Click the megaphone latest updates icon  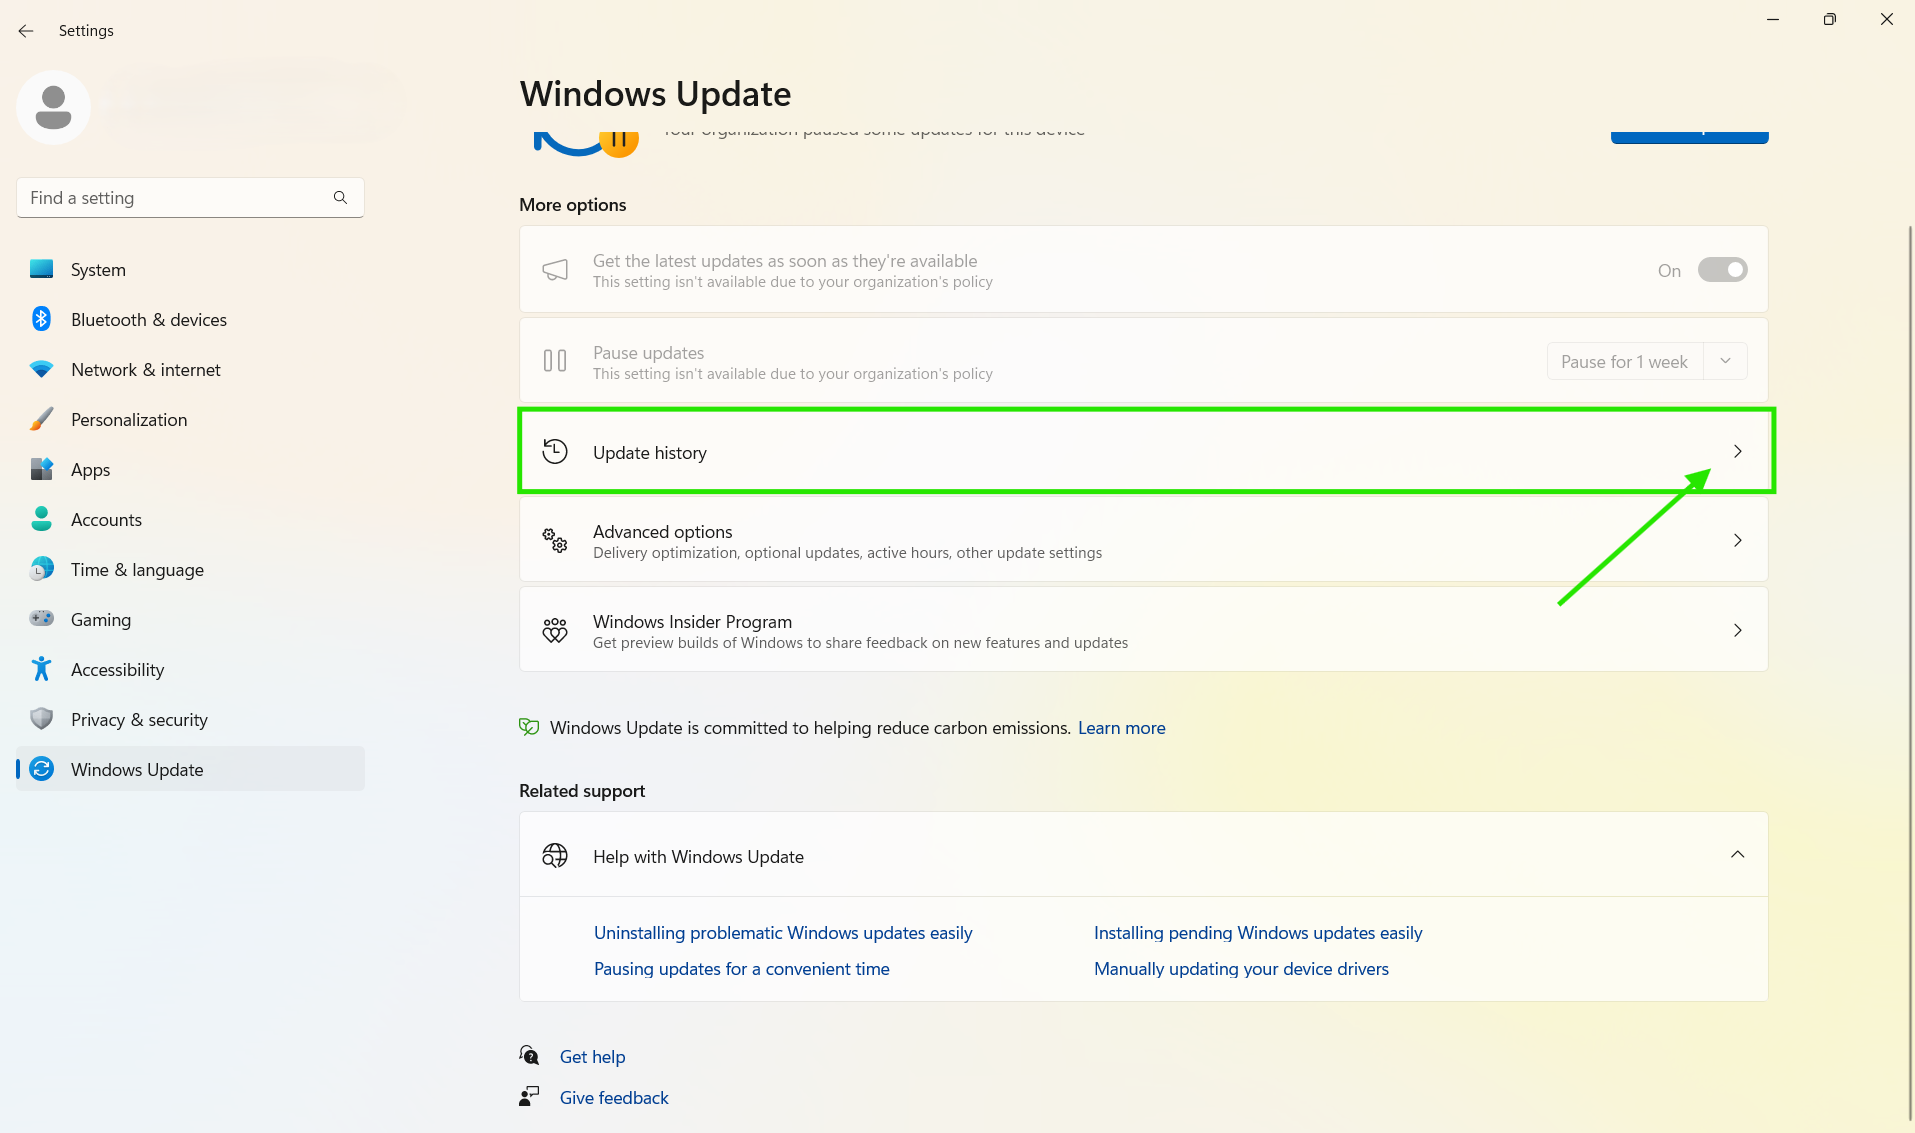(555, 270)
